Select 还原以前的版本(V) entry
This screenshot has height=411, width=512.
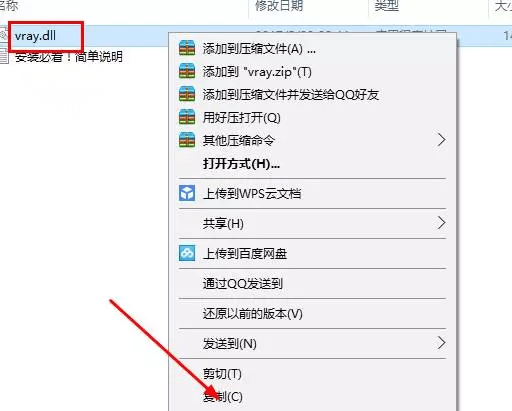click(x=253, y=314)
